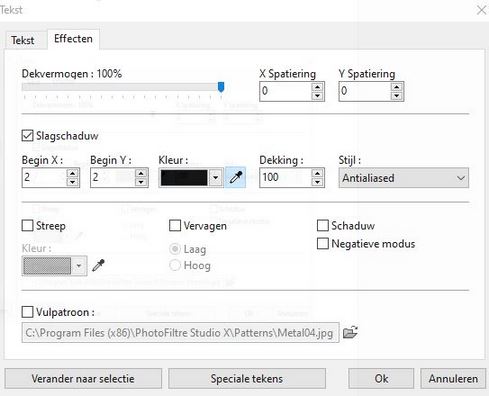Screen dimensions: 489x396
Task: Uncheck the Slagschaduw checkbox
Action: (27, 136)
